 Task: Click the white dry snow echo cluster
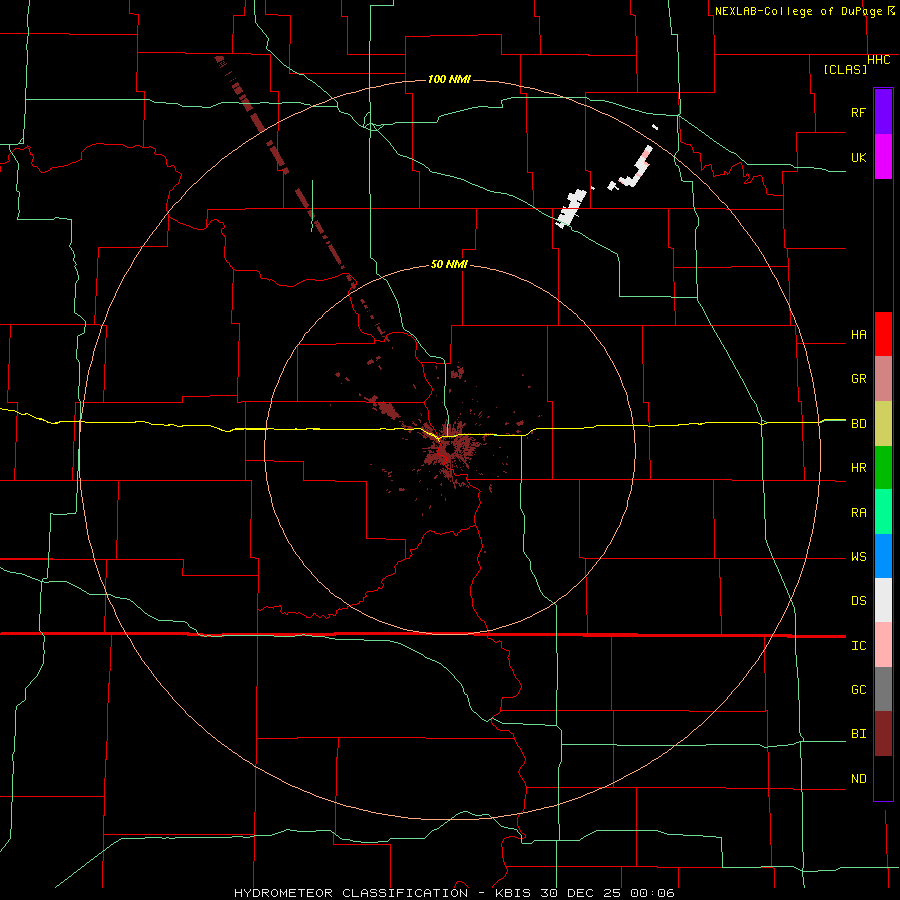pyautogui.click(x=572, y=207)
